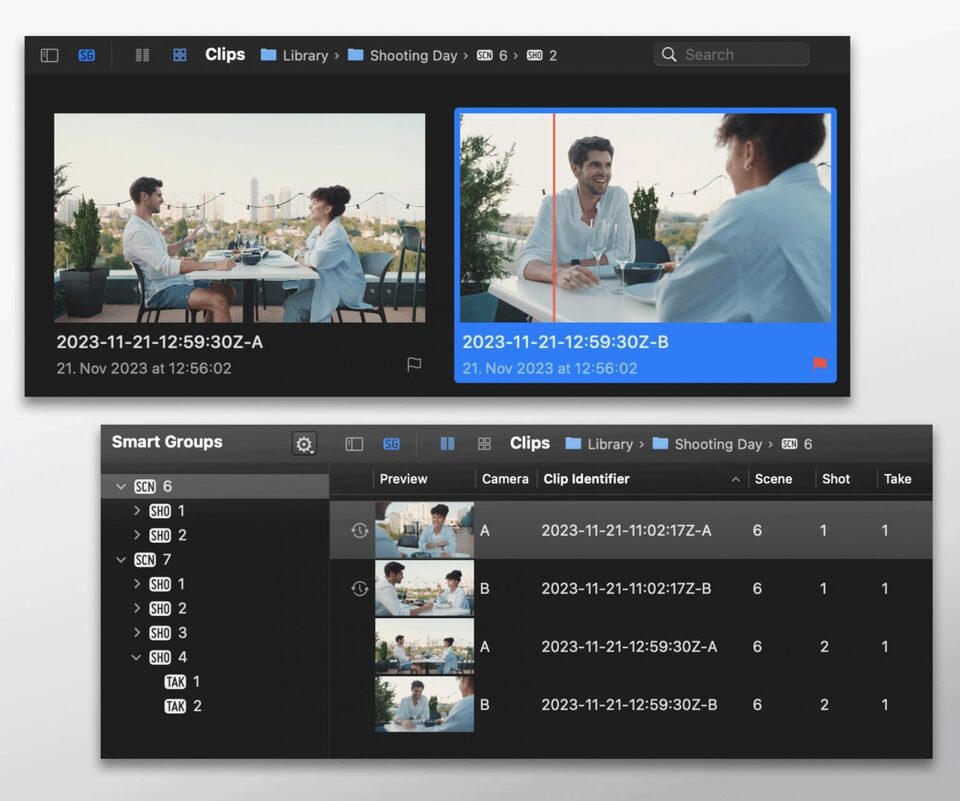Click the history clock icon on the 11:02:17Z-A row
This screenshot has height=801, width=960.
(360, 530)
